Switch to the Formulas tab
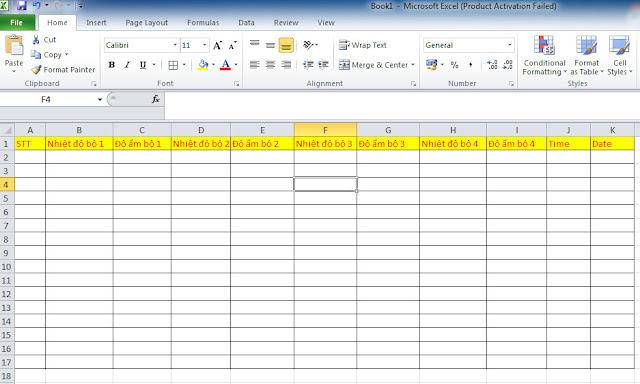Screen dimensions: 640x384 point(203,22)
